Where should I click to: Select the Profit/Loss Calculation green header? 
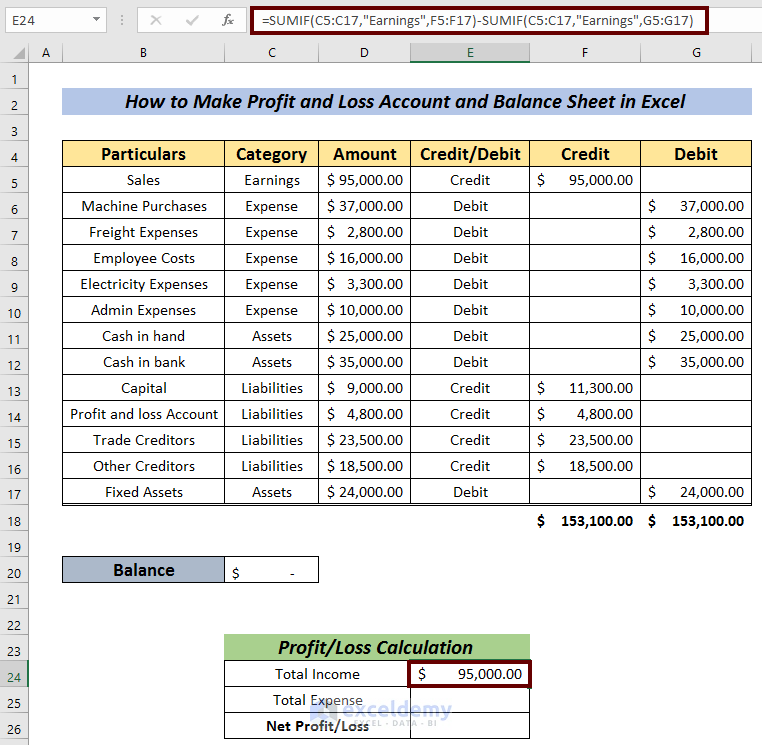(376, 647)
